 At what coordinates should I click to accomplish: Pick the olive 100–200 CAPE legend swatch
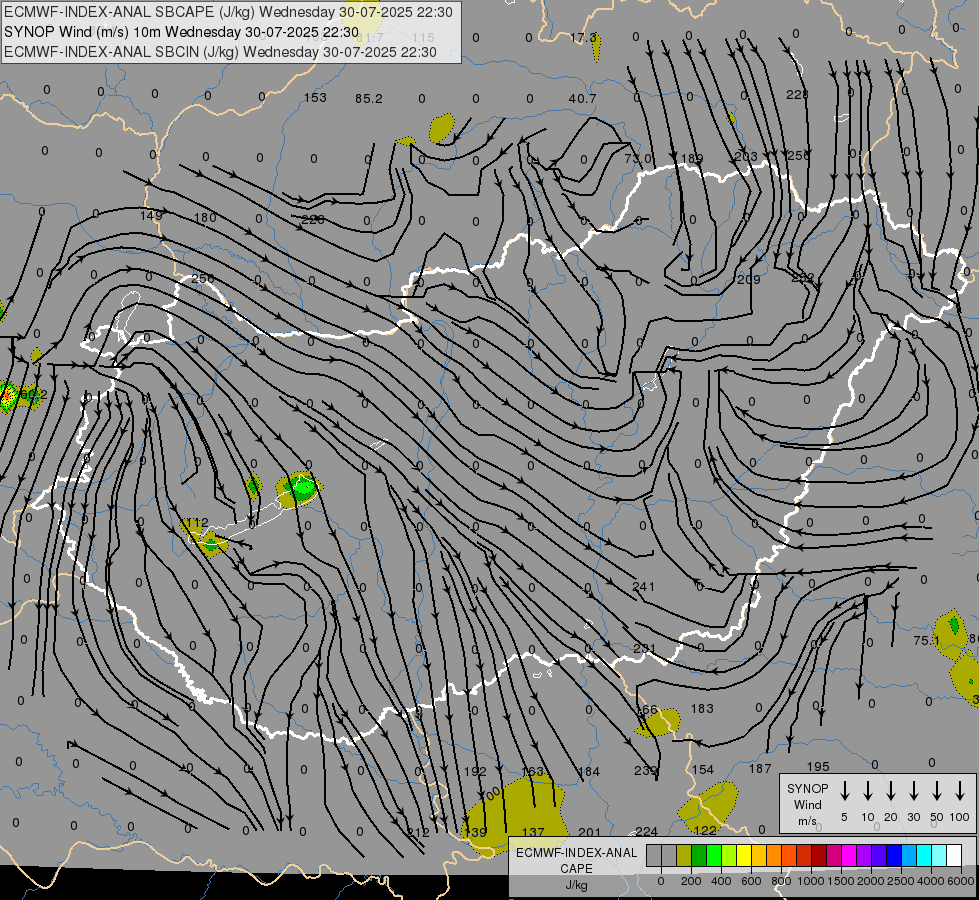(x=684, y=856)
